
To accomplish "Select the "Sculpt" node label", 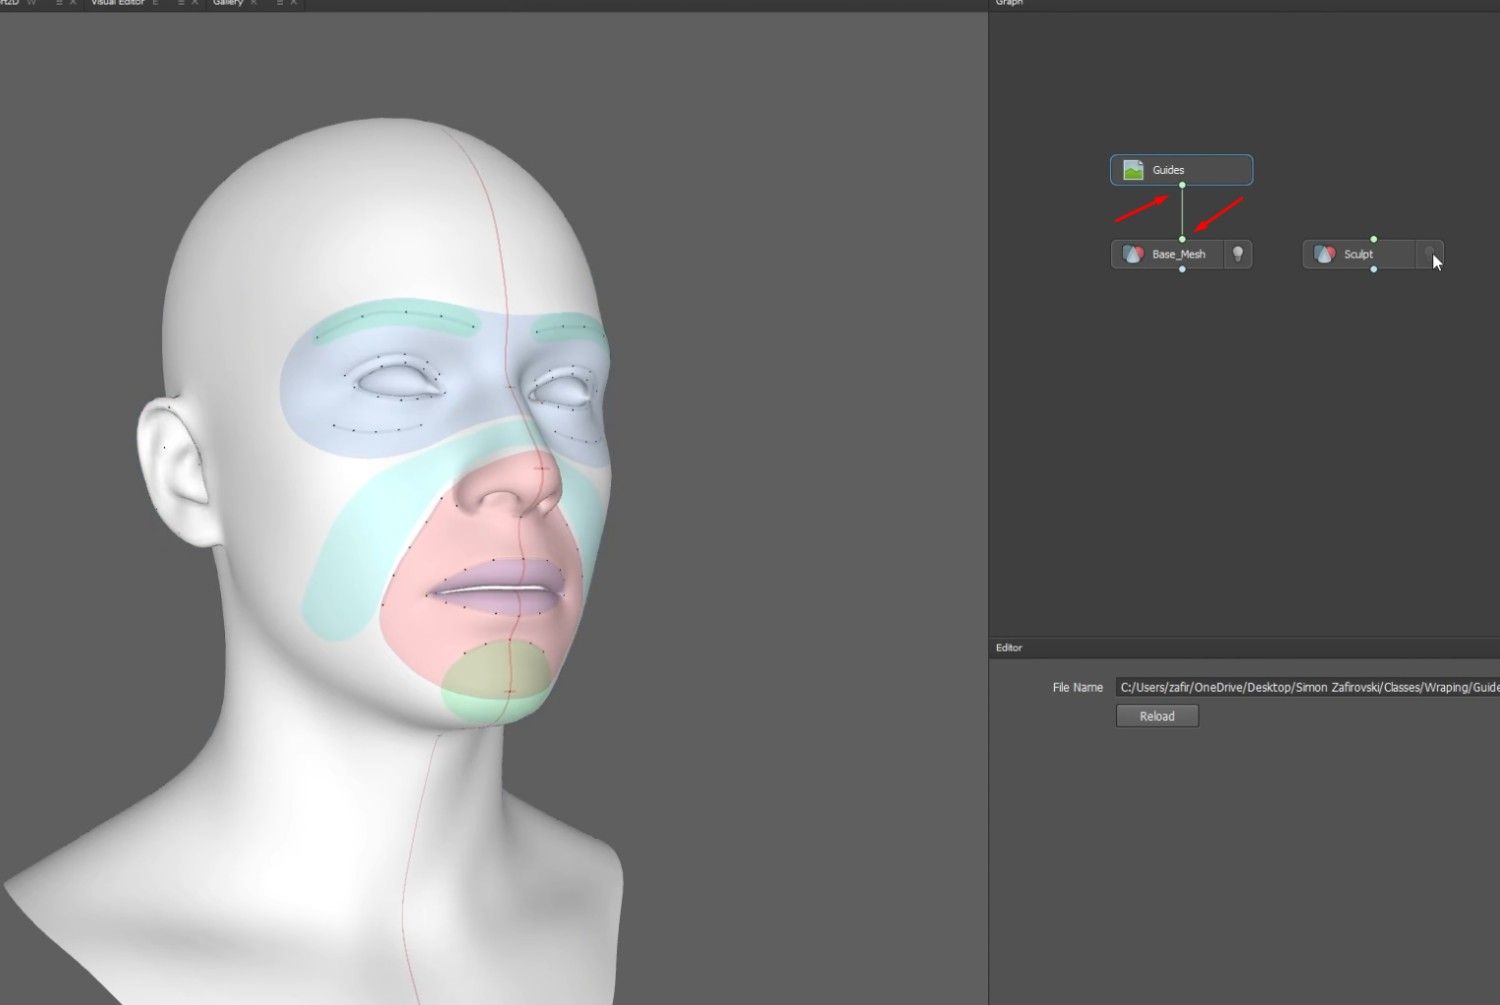I will point(1358,254).
